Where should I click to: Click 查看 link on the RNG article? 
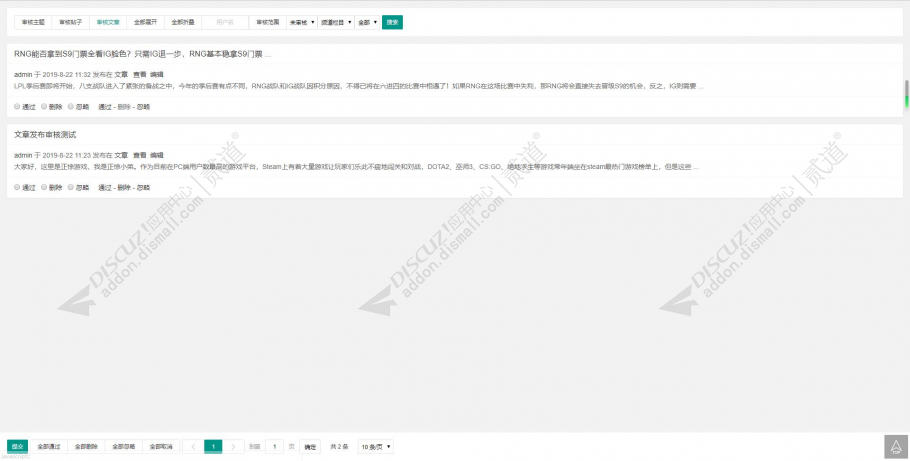[x=140, y=75]
